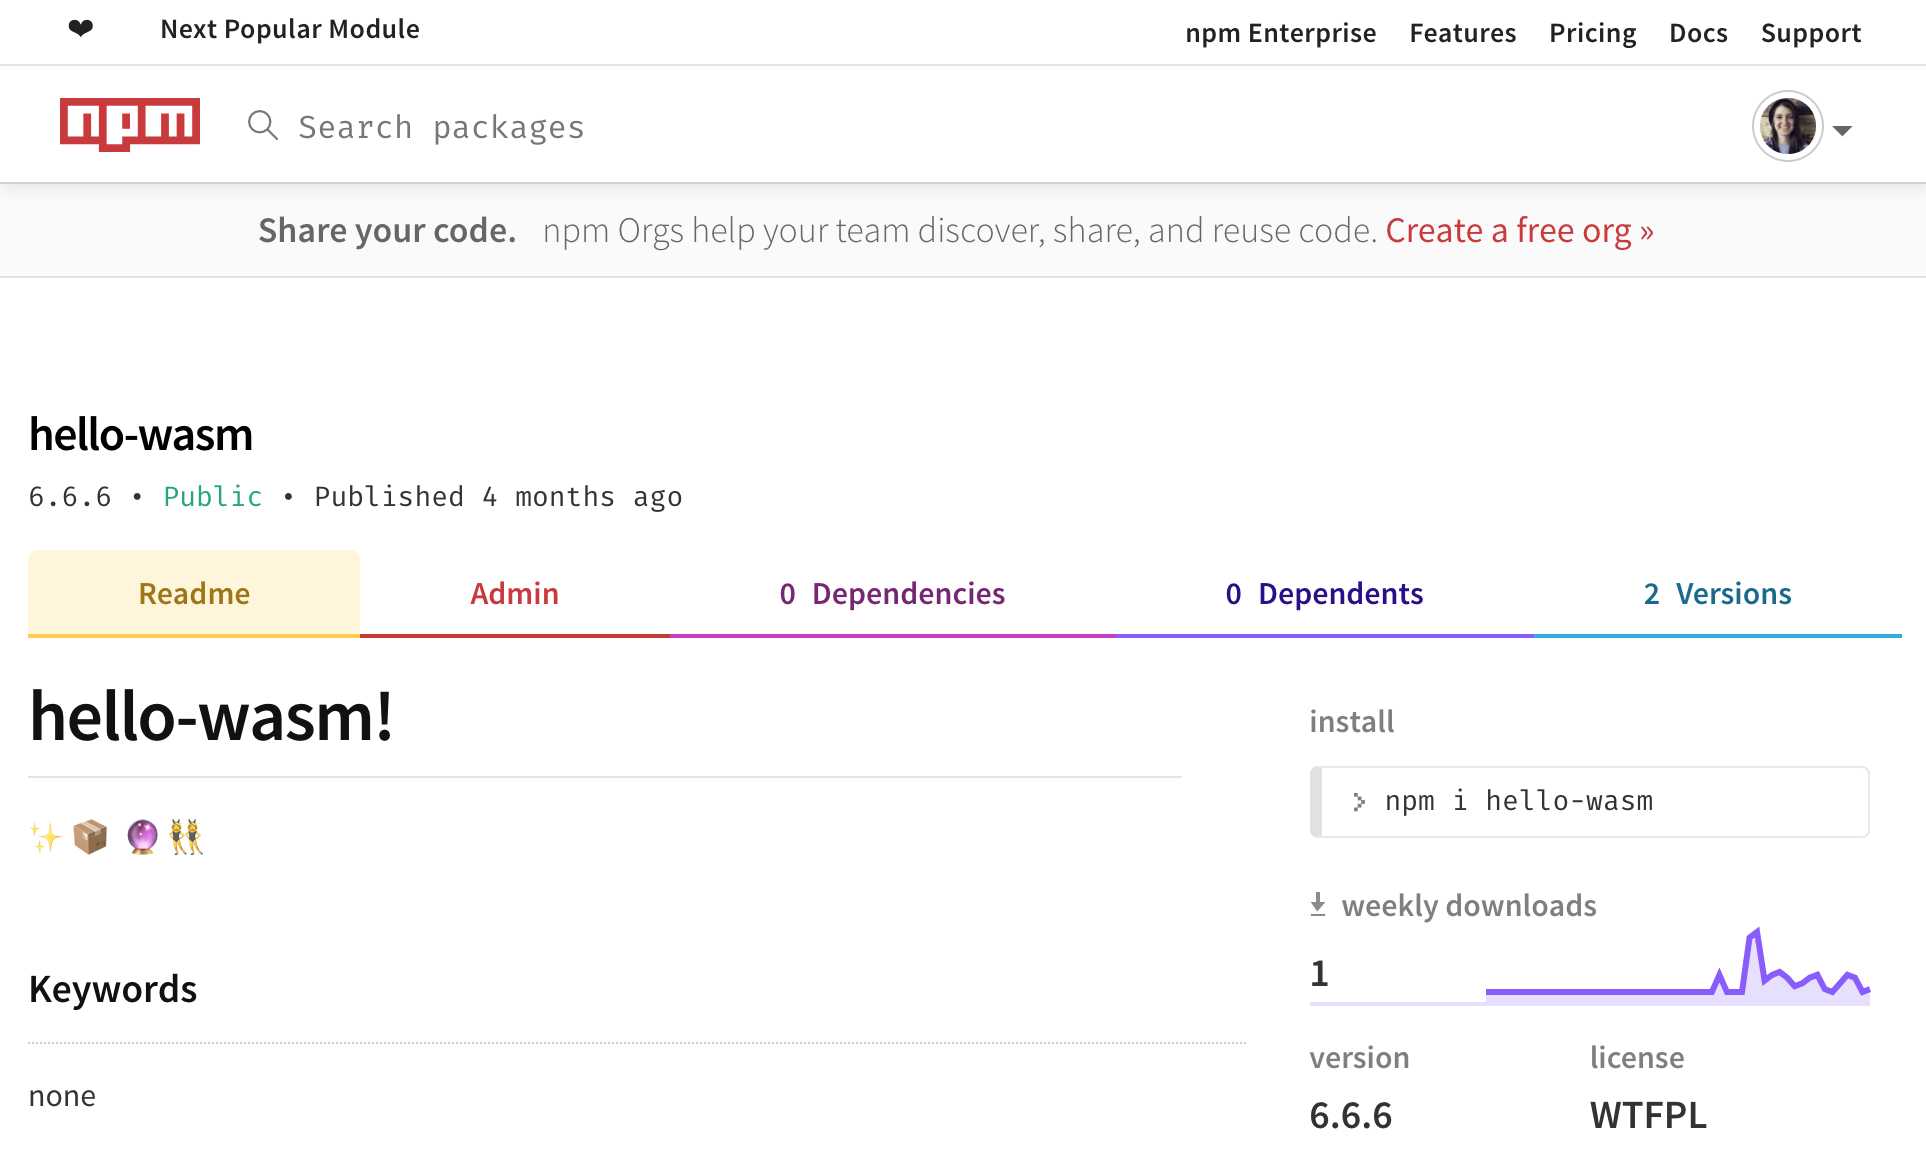The width and height of the screenshot is (1926, 1164).
Task: Open the Support link
Action: 1811,33
